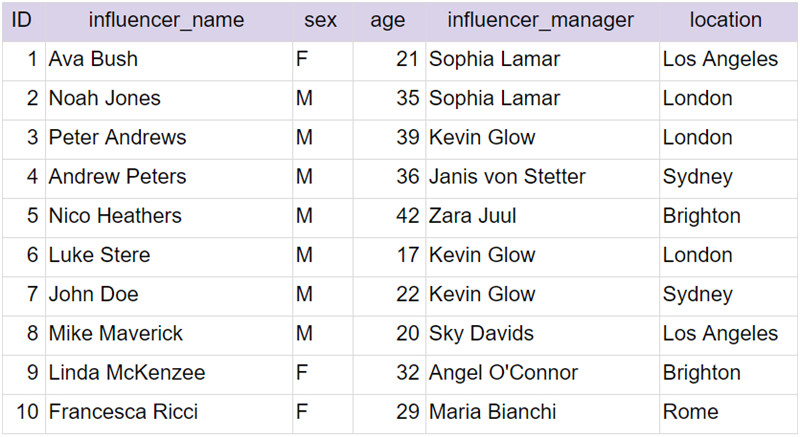Select Luke Stere's age cell showing 17
The image size is (800, 437).
(389, 257)
